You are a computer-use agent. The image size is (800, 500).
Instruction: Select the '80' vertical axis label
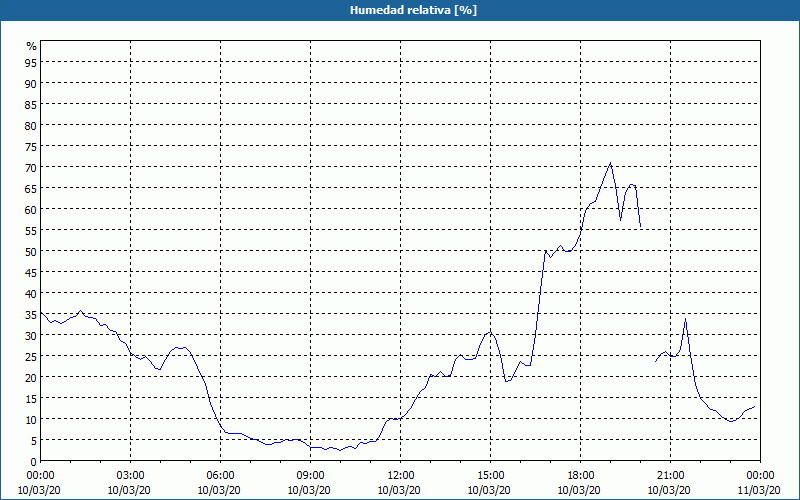pos(31,125)
